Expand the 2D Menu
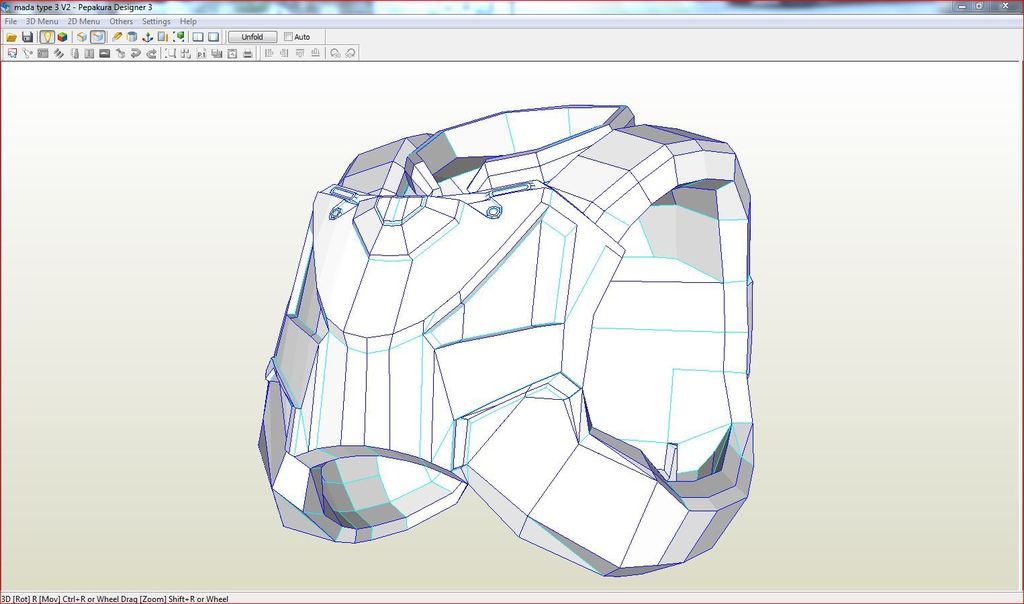Image resolution: width=1024 pixels, height=604 pixels. pyautogui.click(x=84, y=21)
